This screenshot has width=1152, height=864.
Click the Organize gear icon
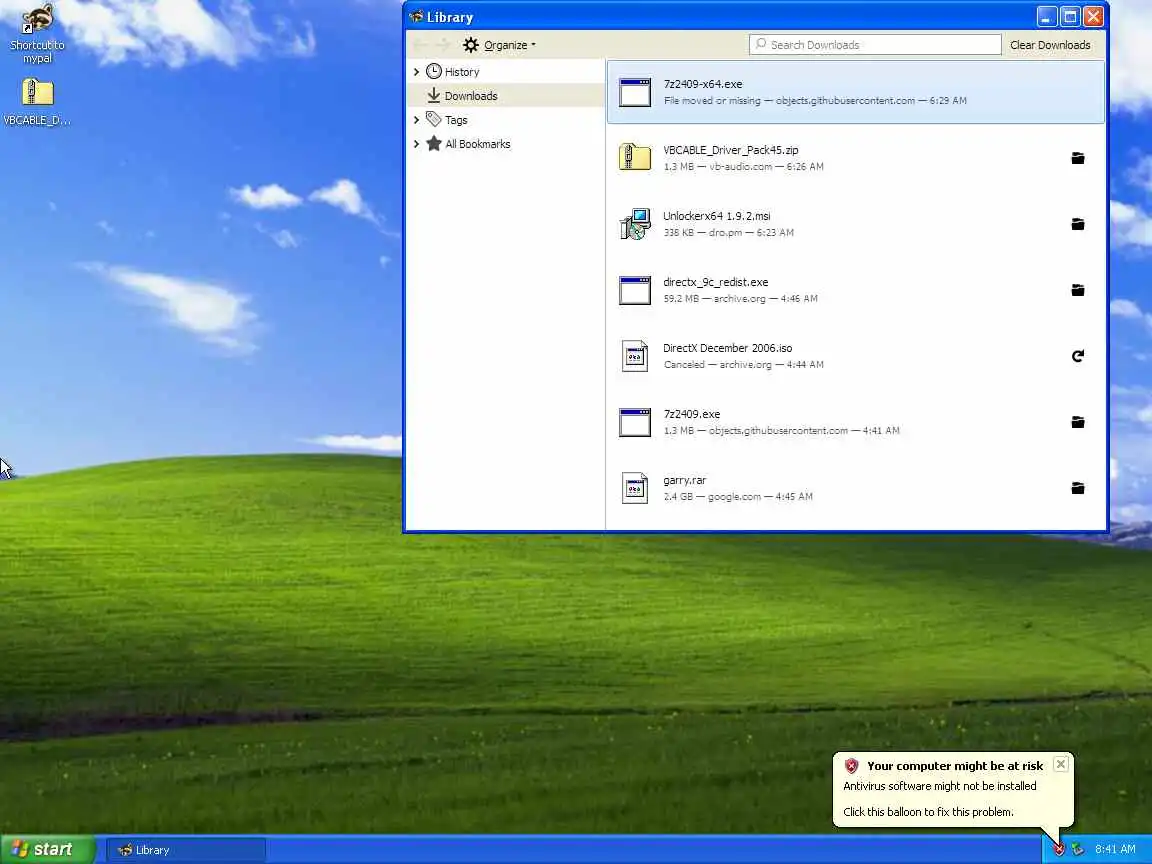[x=470, y=45]
